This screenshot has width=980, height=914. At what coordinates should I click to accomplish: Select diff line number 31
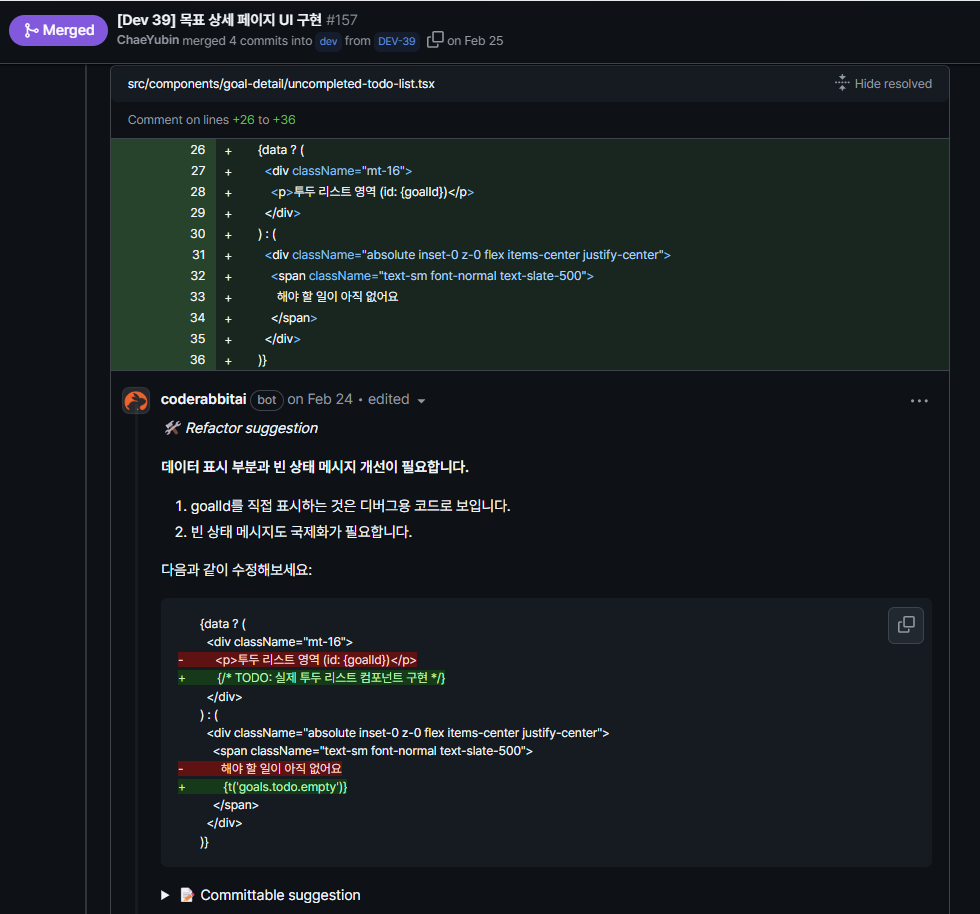[197, 255]
